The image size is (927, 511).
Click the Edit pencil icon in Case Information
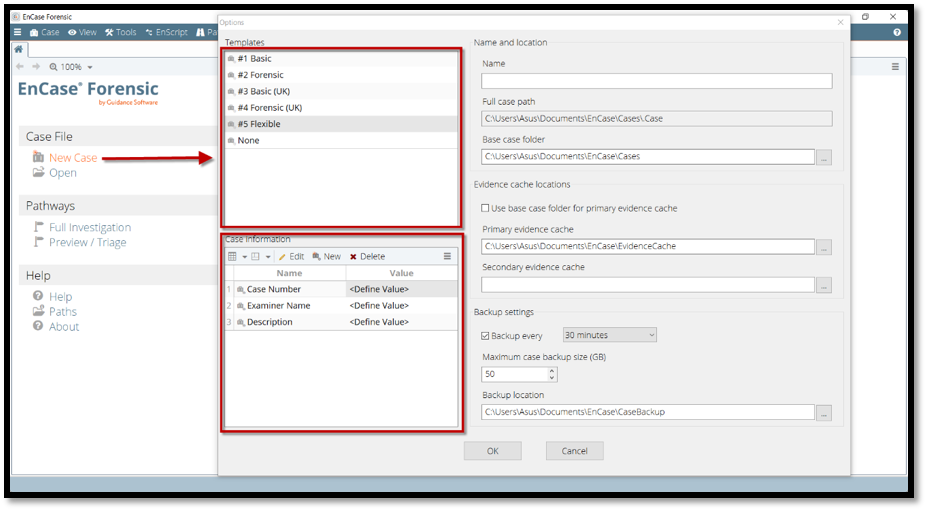click(x=283, y=257)
